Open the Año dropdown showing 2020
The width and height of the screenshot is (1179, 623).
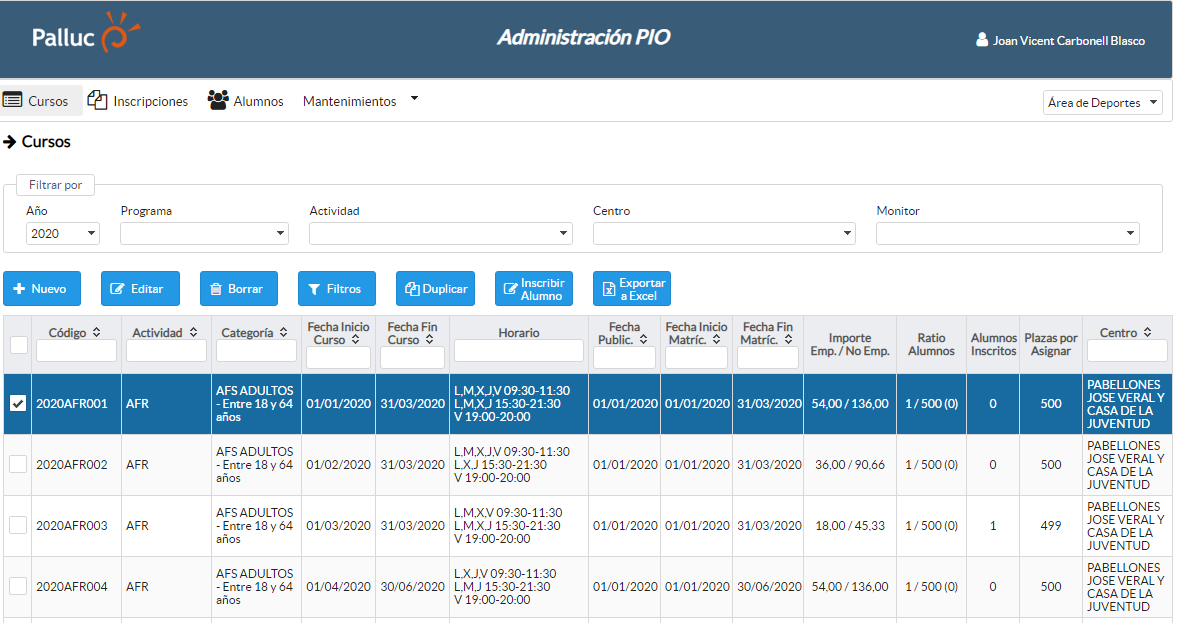click(x=63, y=234)
